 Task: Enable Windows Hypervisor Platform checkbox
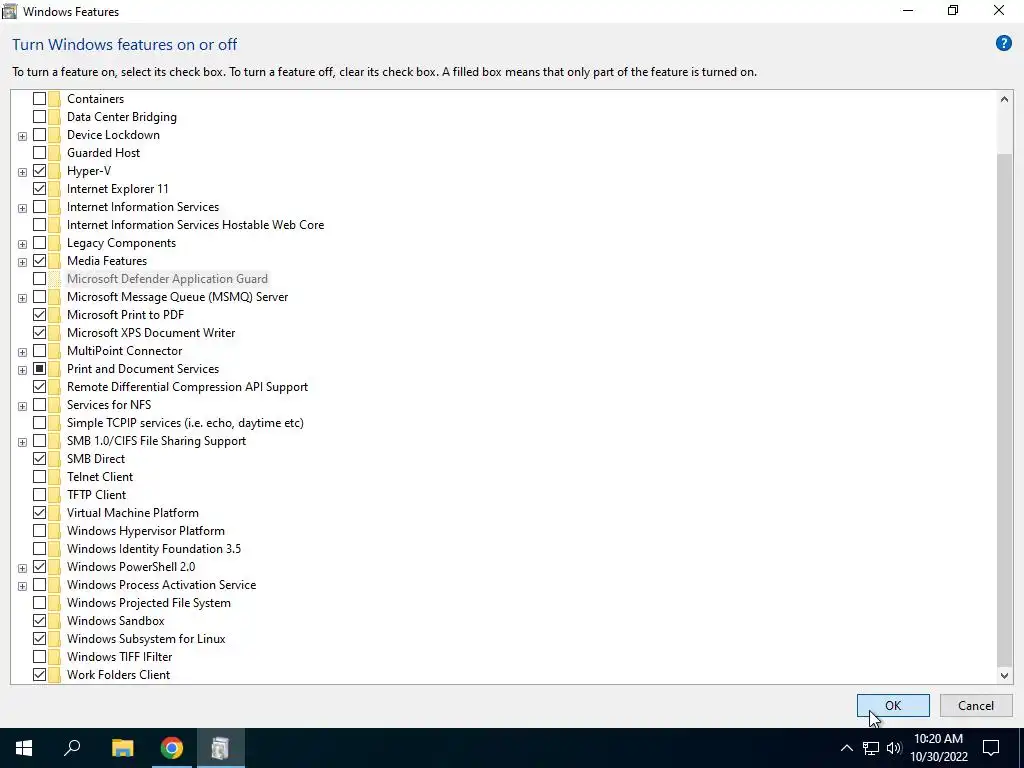coord(39,531)
